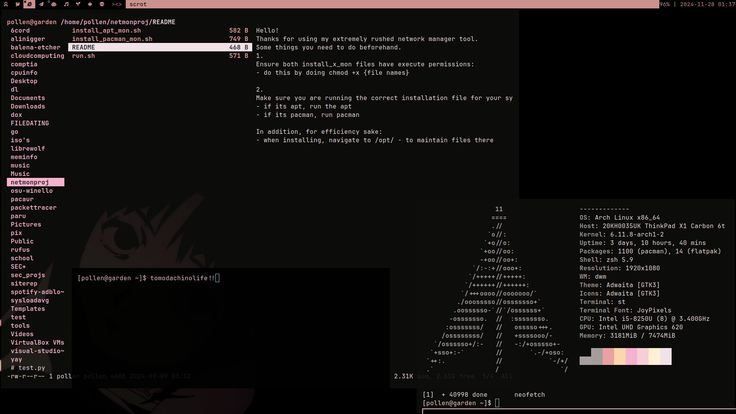Click the Arch logo ASCII art in neofetch
Image resolution: width=736 pixels, height=414 pixels.
click(498, 290)
